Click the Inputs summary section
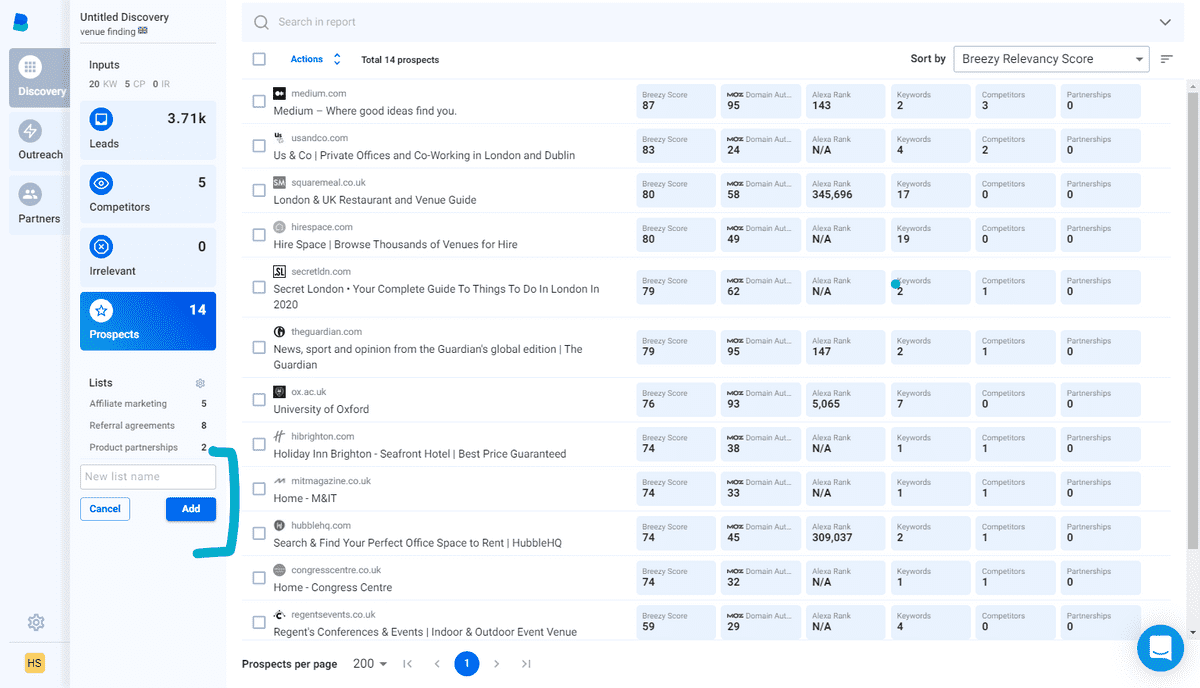Image resolution: width=1200 pixels, height=688 pixels. [148, 73]
